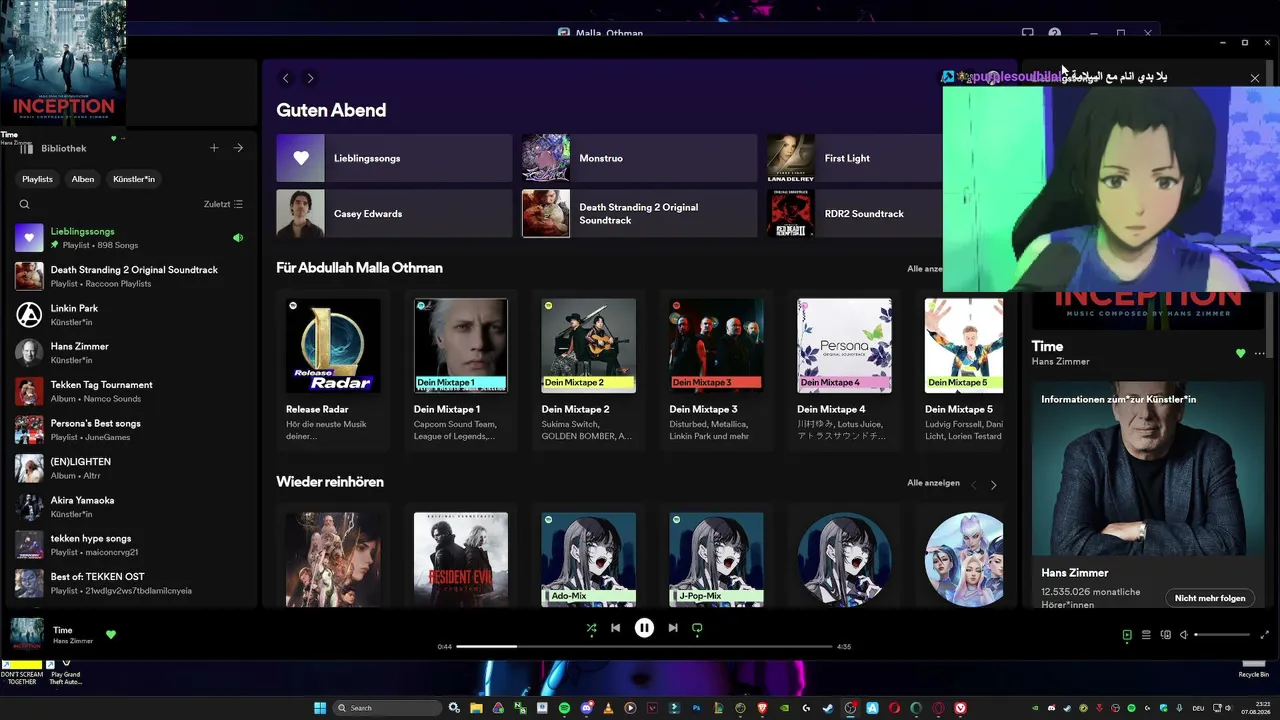Adjust the volume slider

(x=1222, y=635)
